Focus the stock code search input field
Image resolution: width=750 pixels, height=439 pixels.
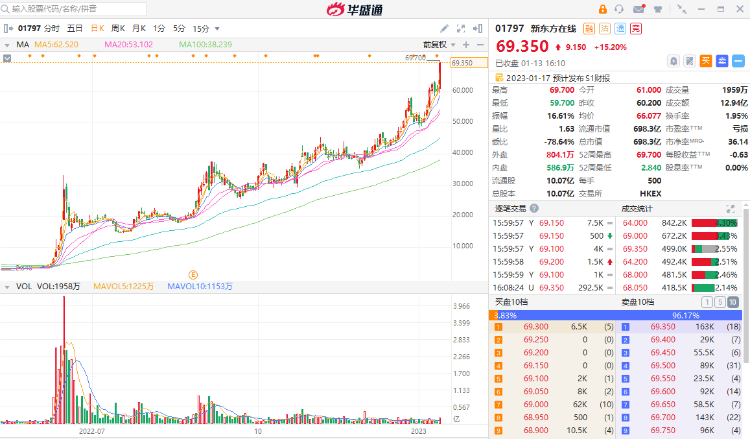tap(74, 9)
